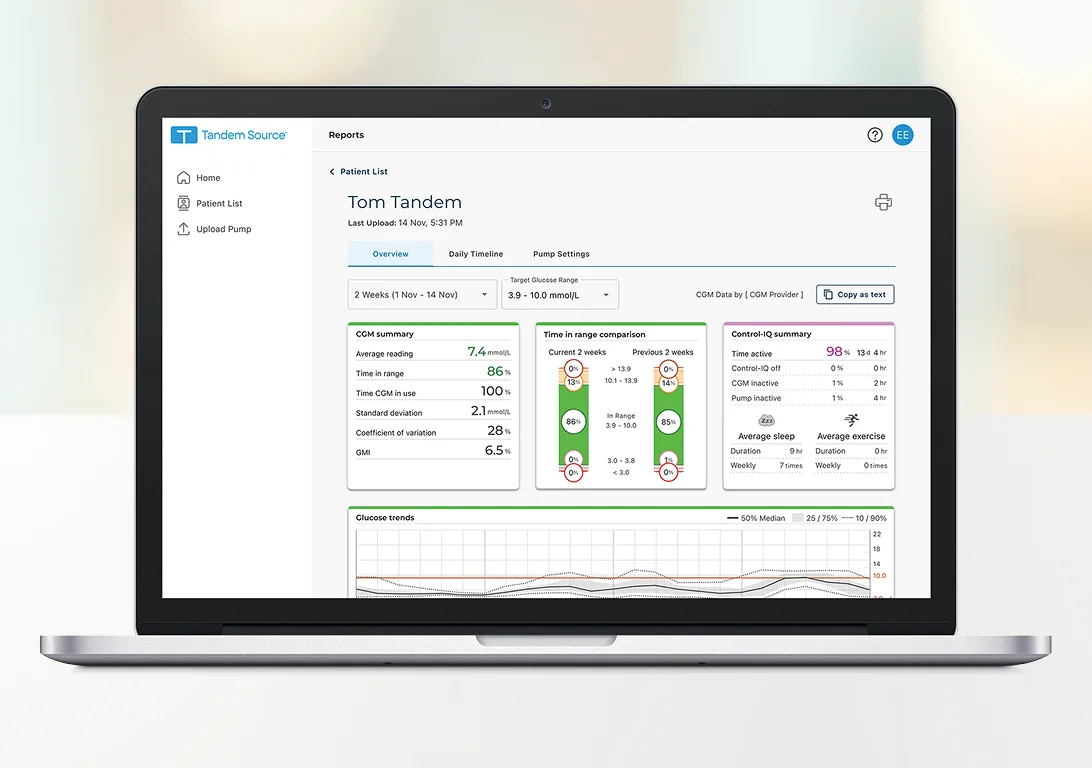Open the Home navigation icon

[x=185, y=177]
